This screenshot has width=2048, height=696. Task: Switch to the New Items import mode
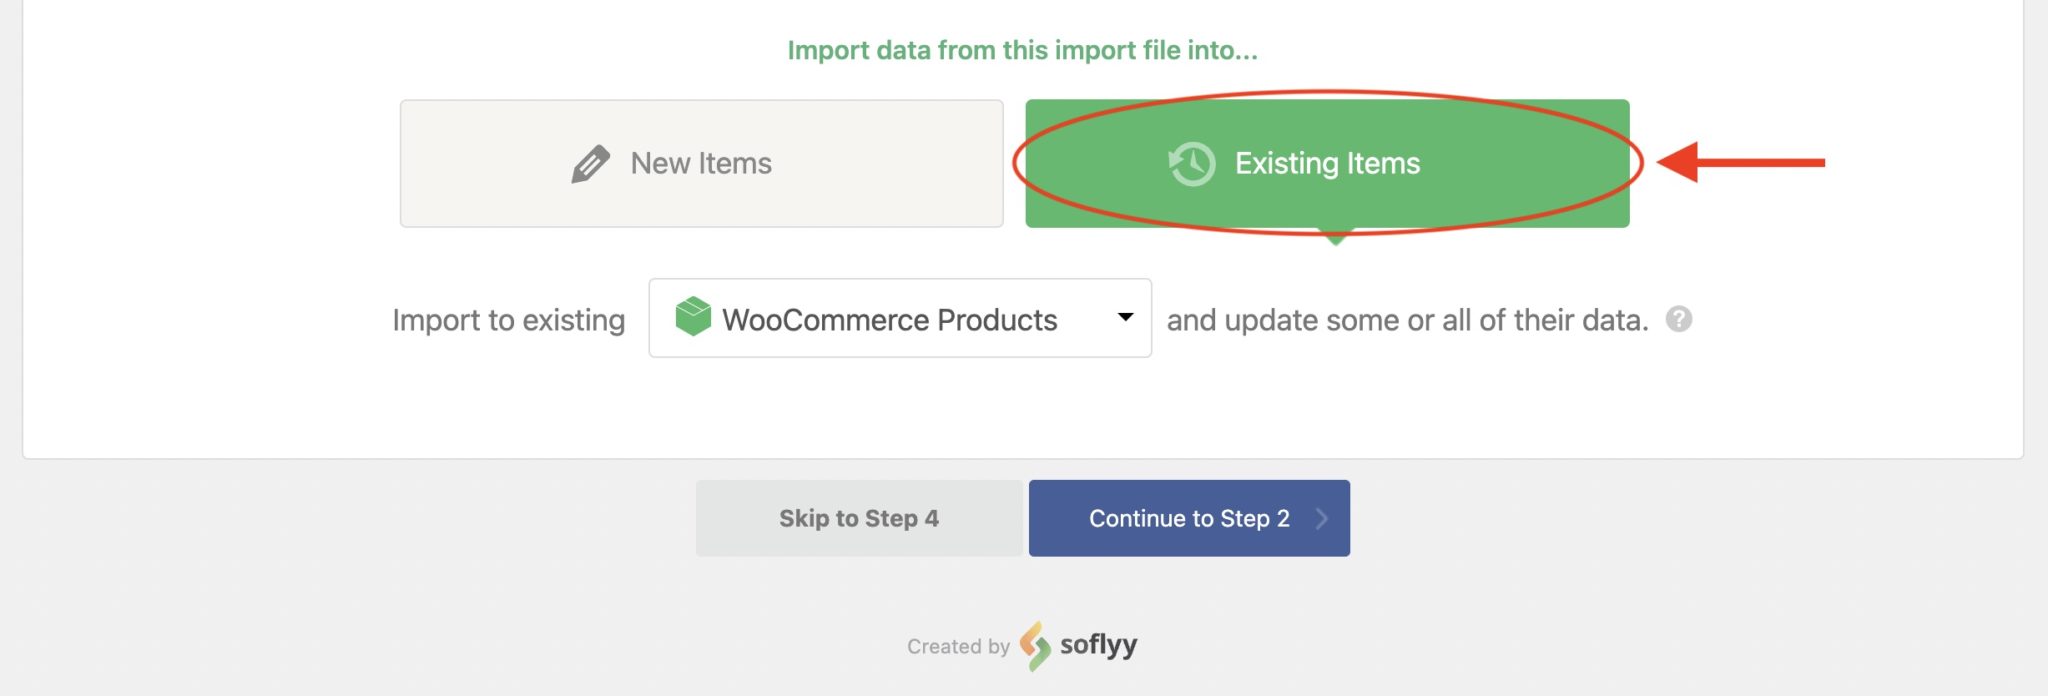tap(700, 162)
